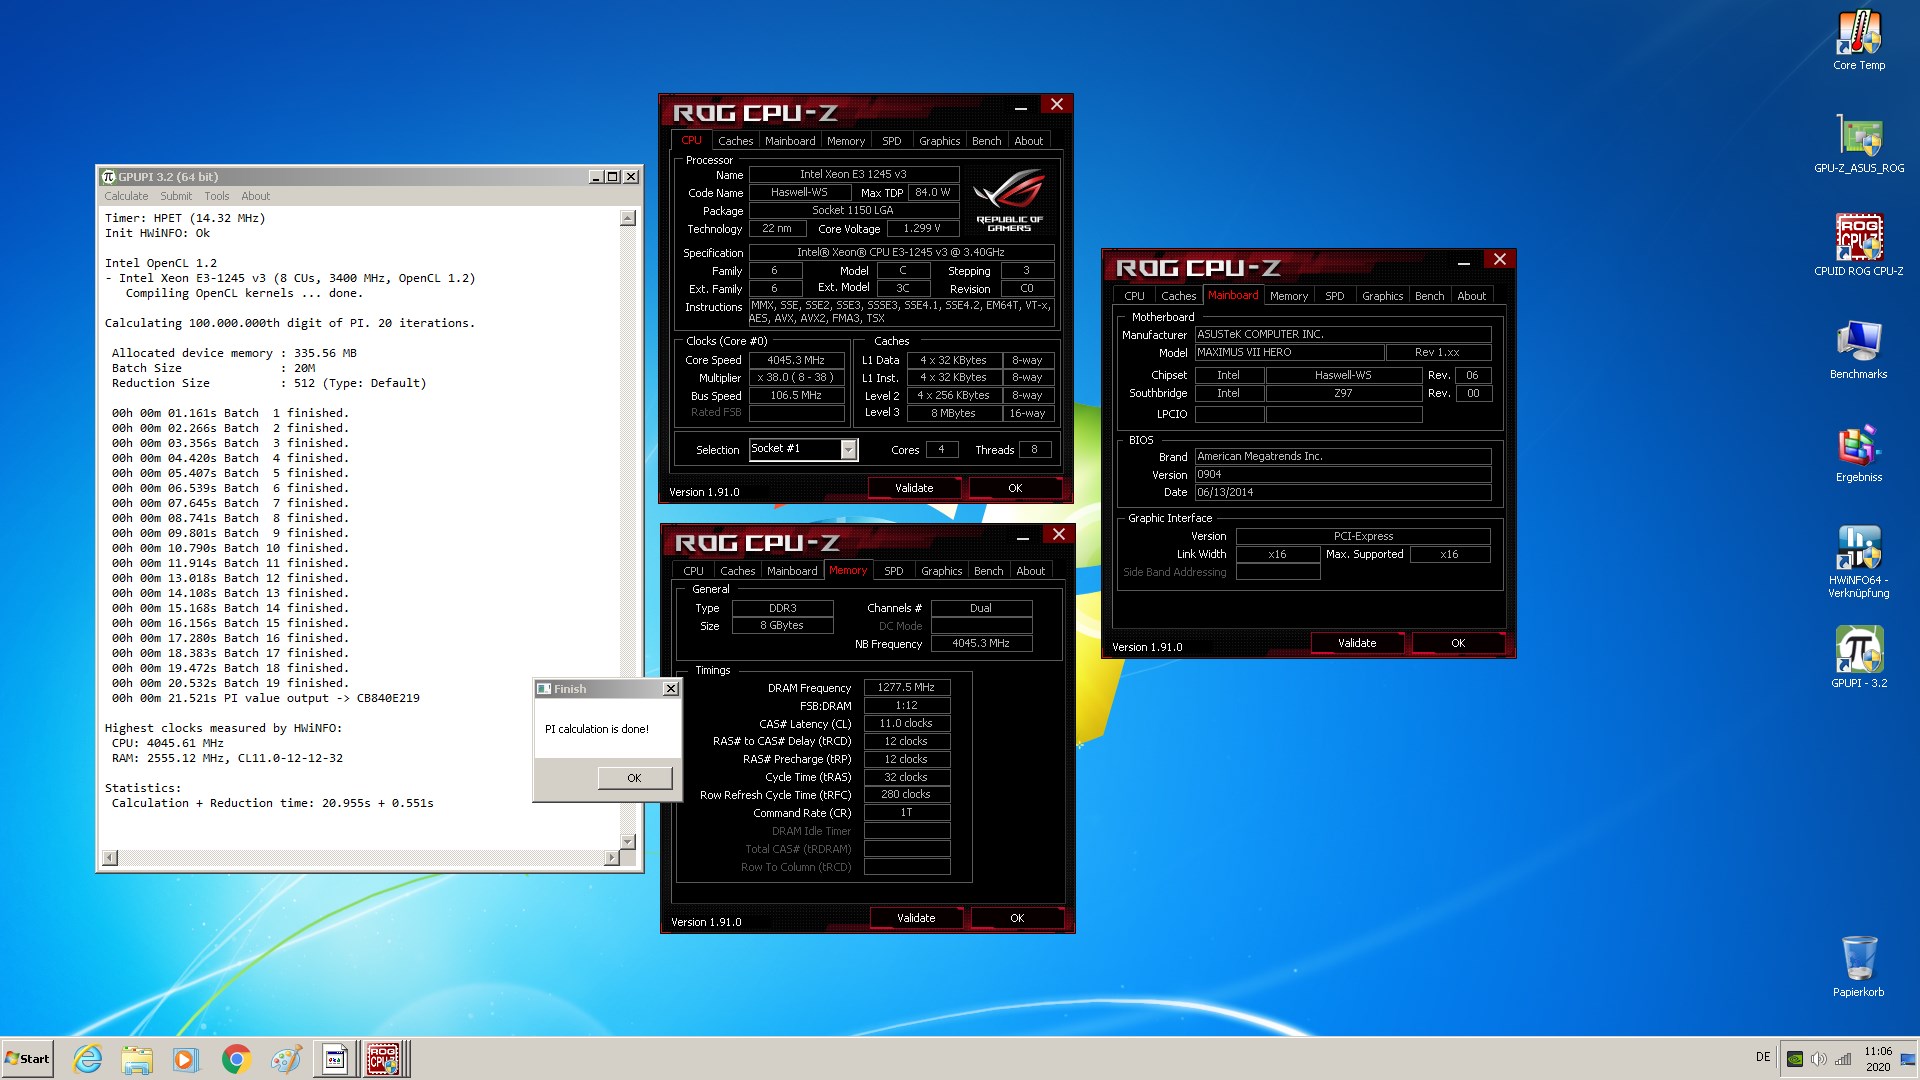The height and width of the screenshot is (1080, 1920).
Task: Open the Submit menu in GPUPI
Action: pyautogui.click(x=176, y=196)
